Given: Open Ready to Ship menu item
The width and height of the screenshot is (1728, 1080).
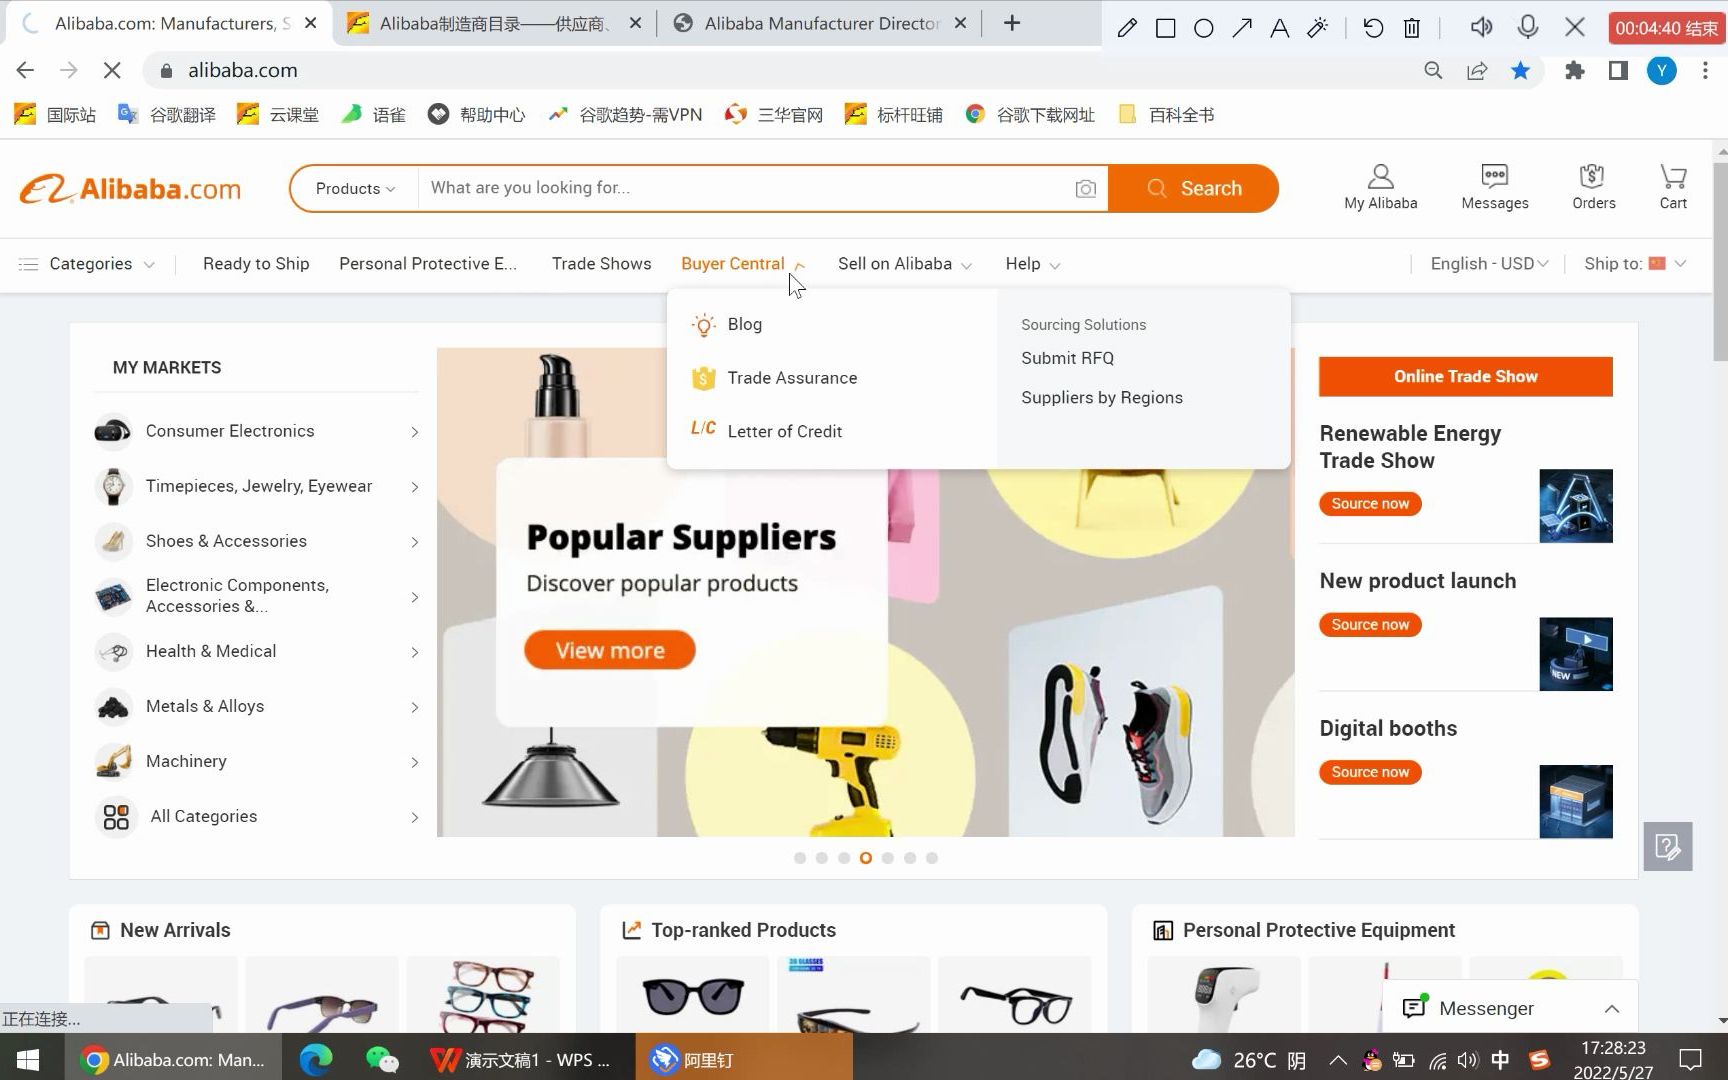Looking at the screenshot, I should tap(256, 264).
